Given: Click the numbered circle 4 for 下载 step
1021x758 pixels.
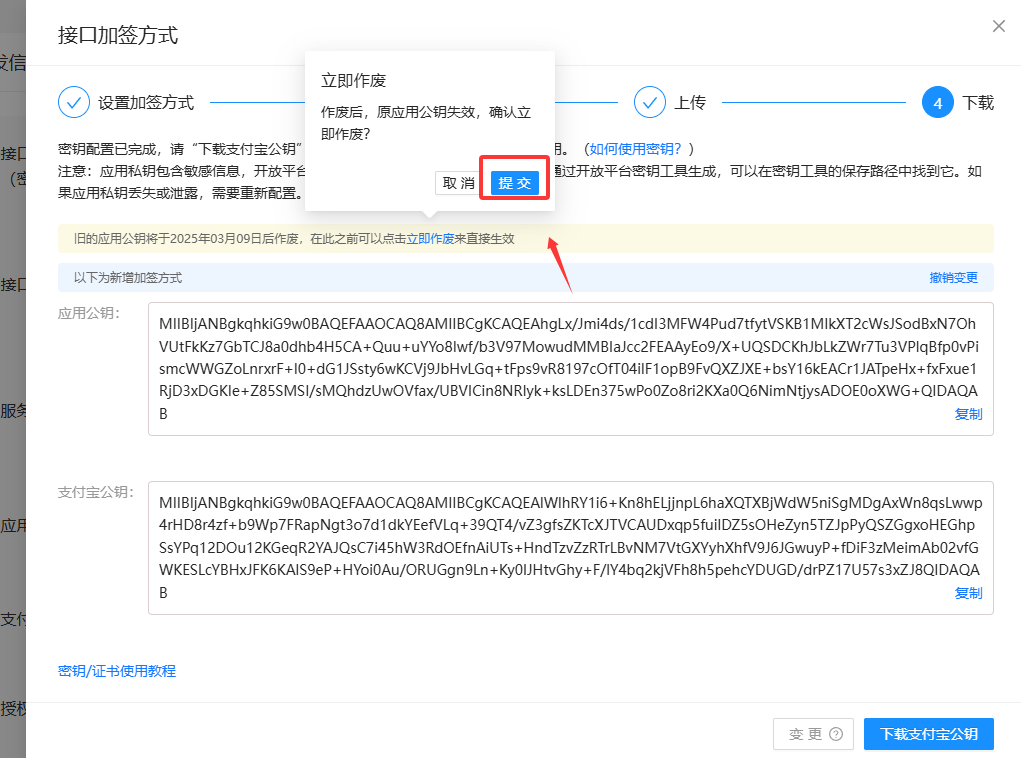Looking at the screenshot, I should point(937,102).
